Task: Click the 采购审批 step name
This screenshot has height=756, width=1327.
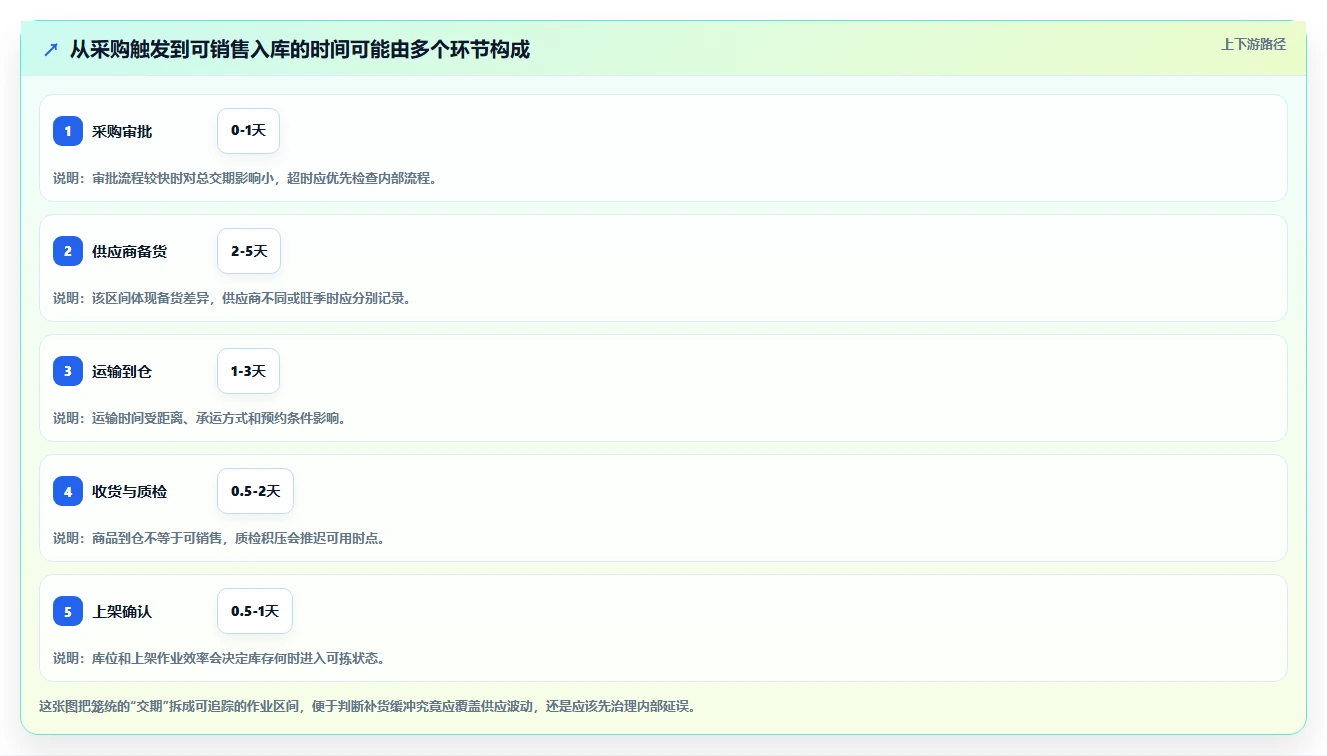Action: click(x=122, y=132)
